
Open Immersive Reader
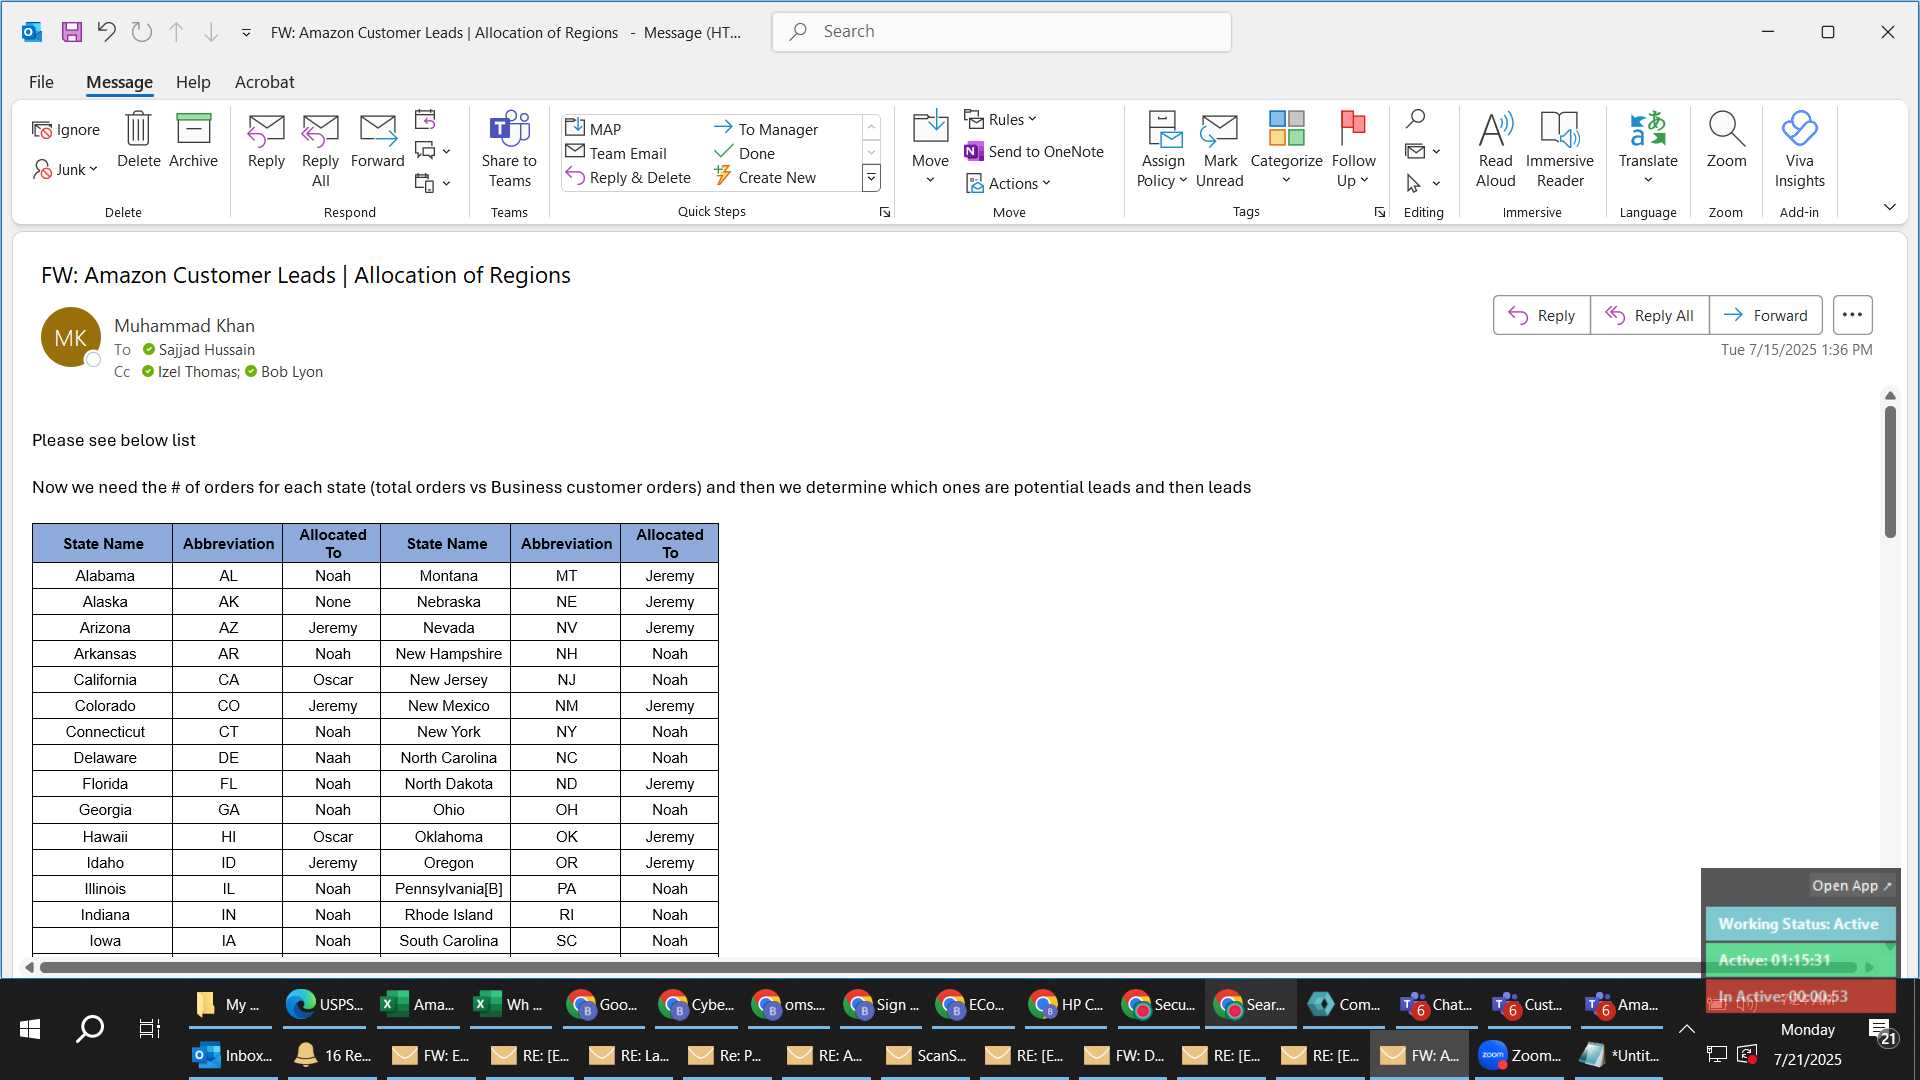pos(1559,150)
